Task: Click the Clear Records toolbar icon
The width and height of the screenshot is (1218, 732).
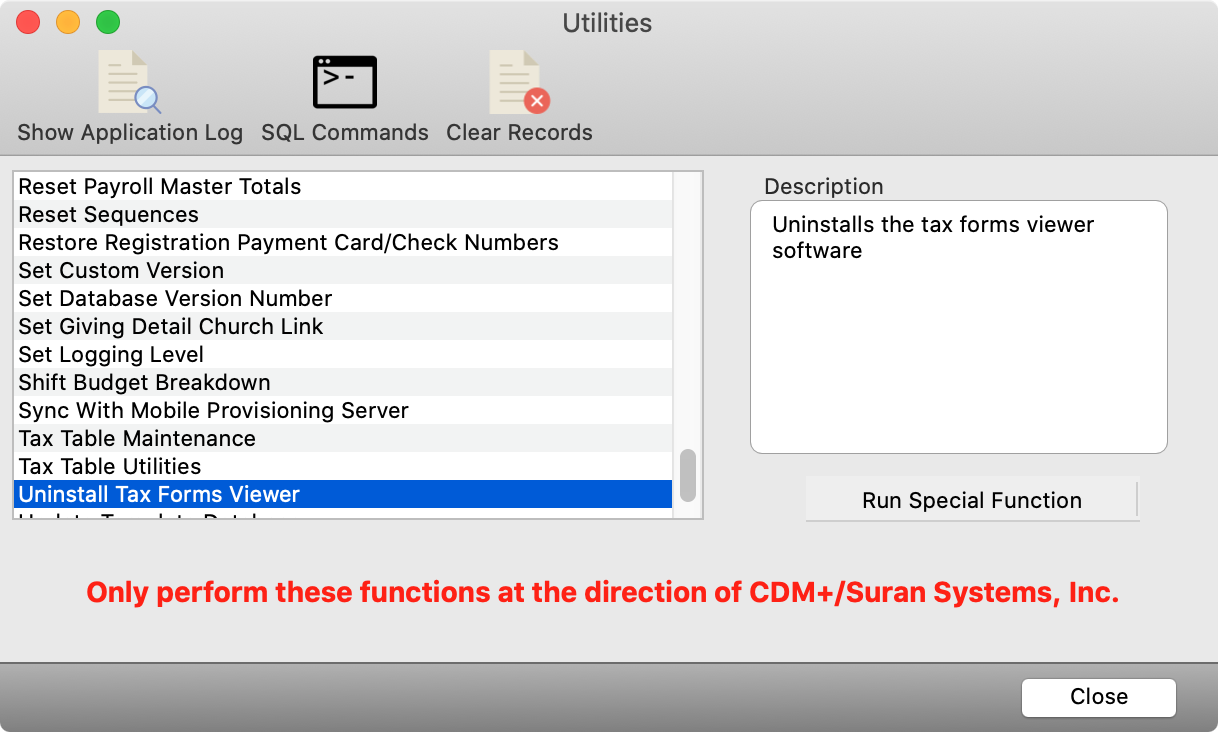Action: (x=519, y=97)
